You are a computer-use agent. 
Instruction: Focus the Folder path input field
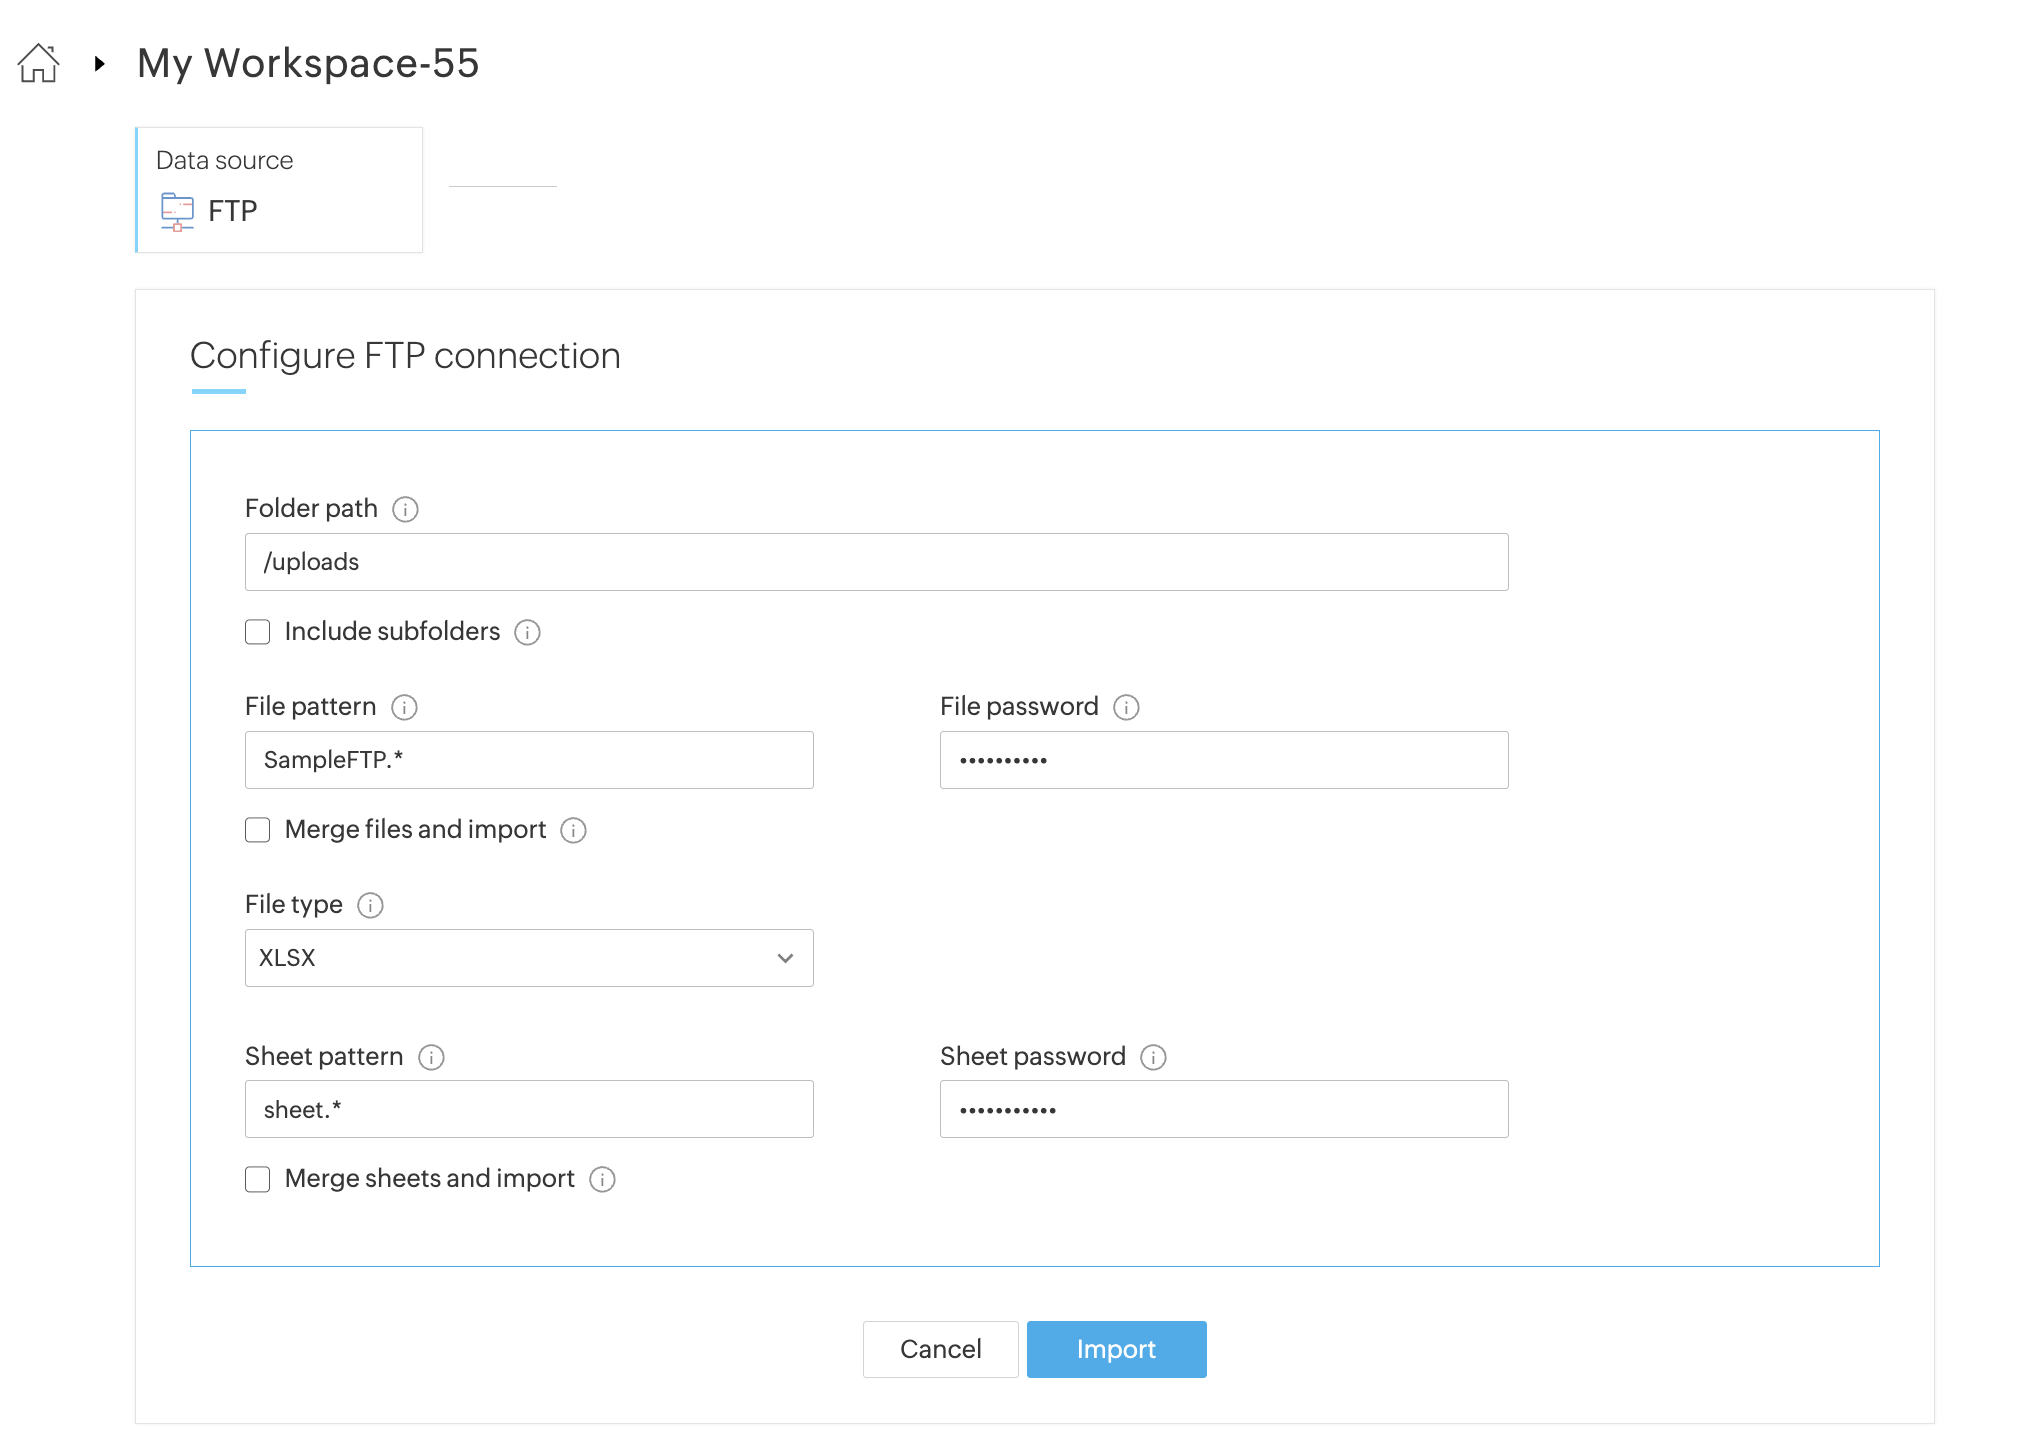(x=876, y=562)
